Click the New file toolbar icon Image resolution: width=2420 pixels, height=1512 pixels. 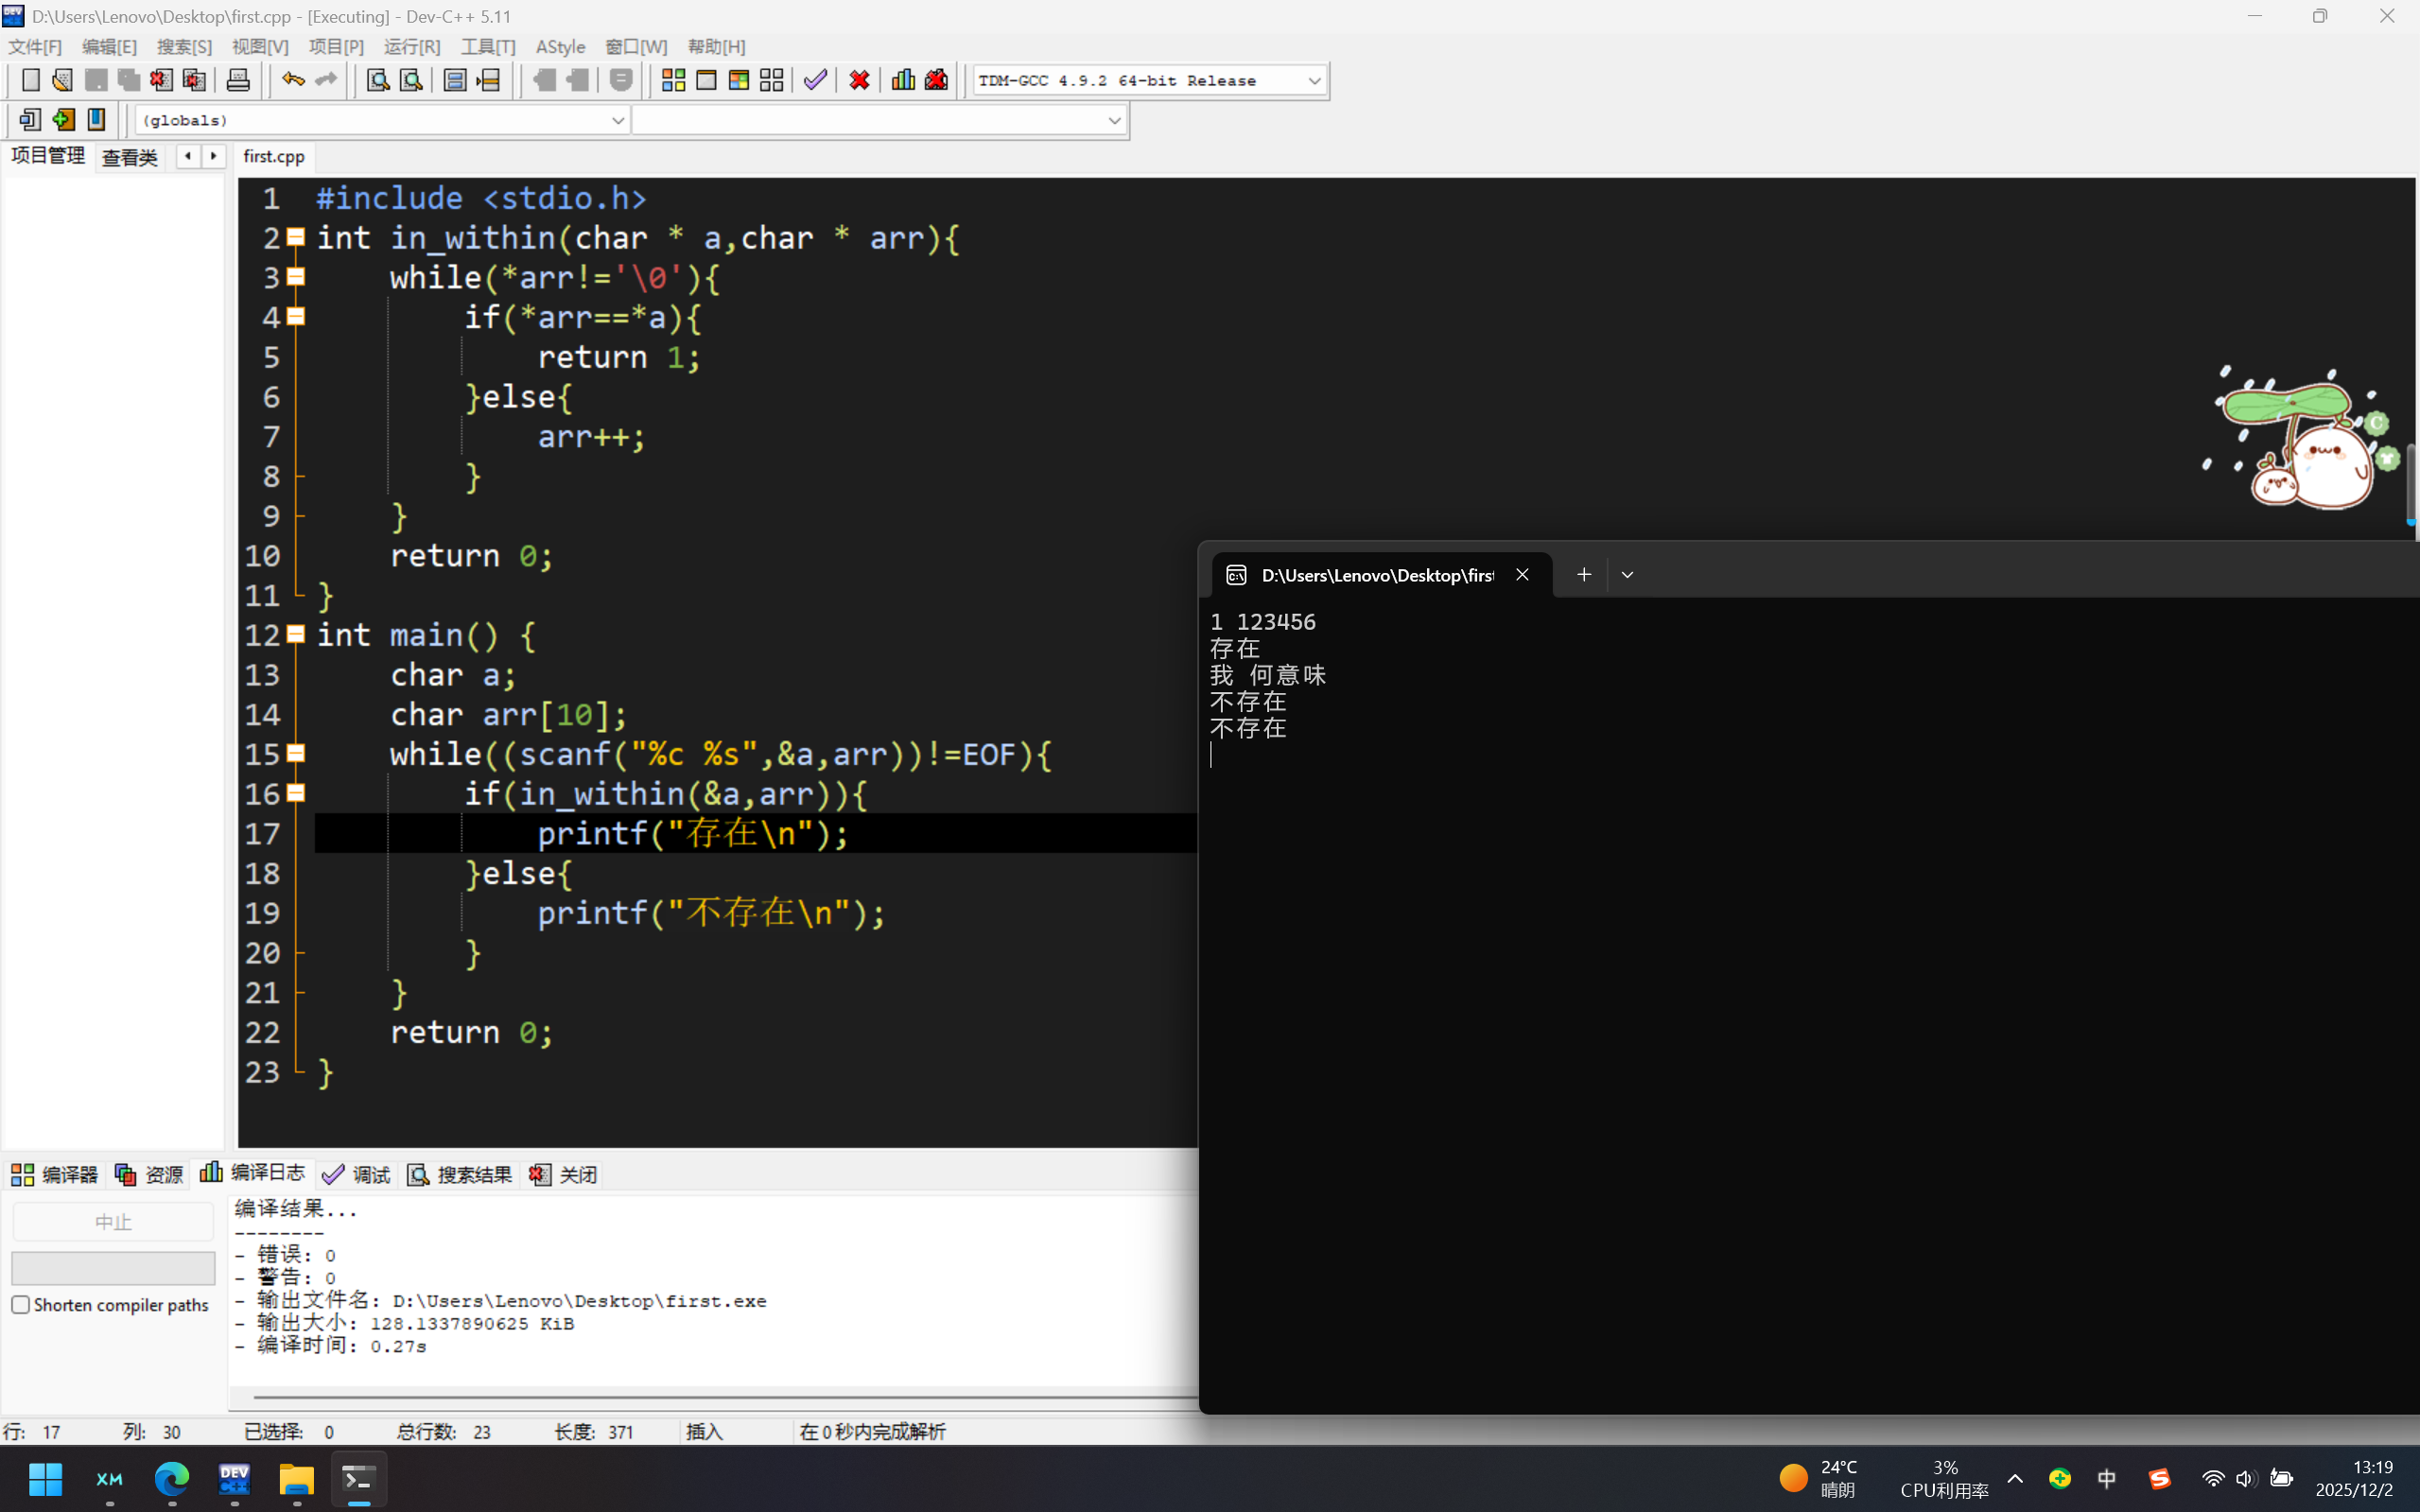(x=30, y=80)
